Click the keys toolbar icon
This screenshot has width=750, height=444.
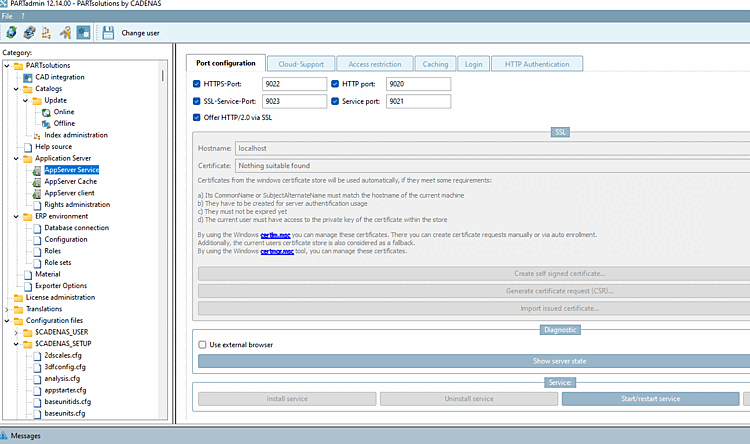pos(65,33)
